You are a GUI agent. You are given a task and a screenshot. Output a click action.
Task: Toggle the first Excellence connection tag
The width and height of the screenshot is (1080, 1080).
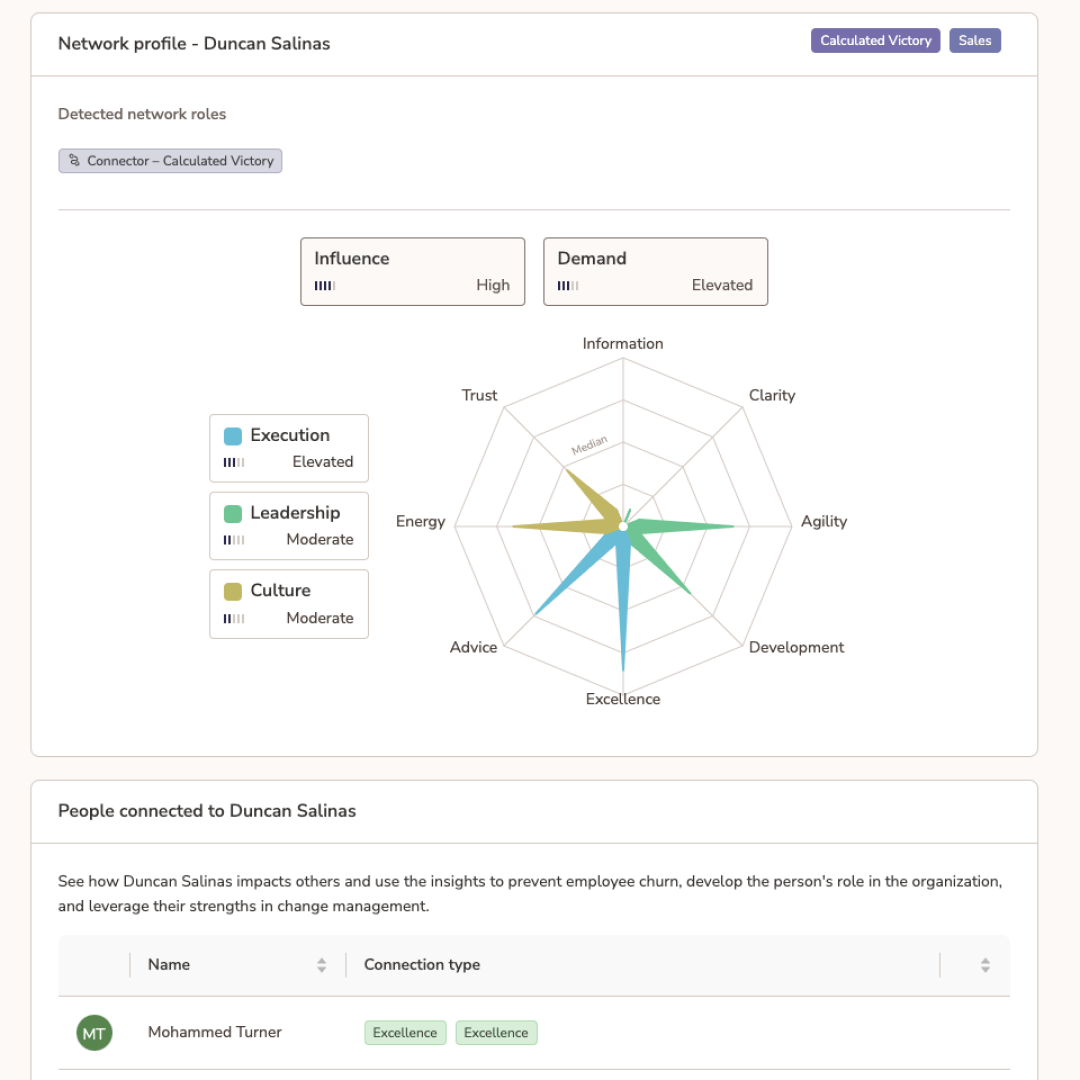[x=405, y=1032]
